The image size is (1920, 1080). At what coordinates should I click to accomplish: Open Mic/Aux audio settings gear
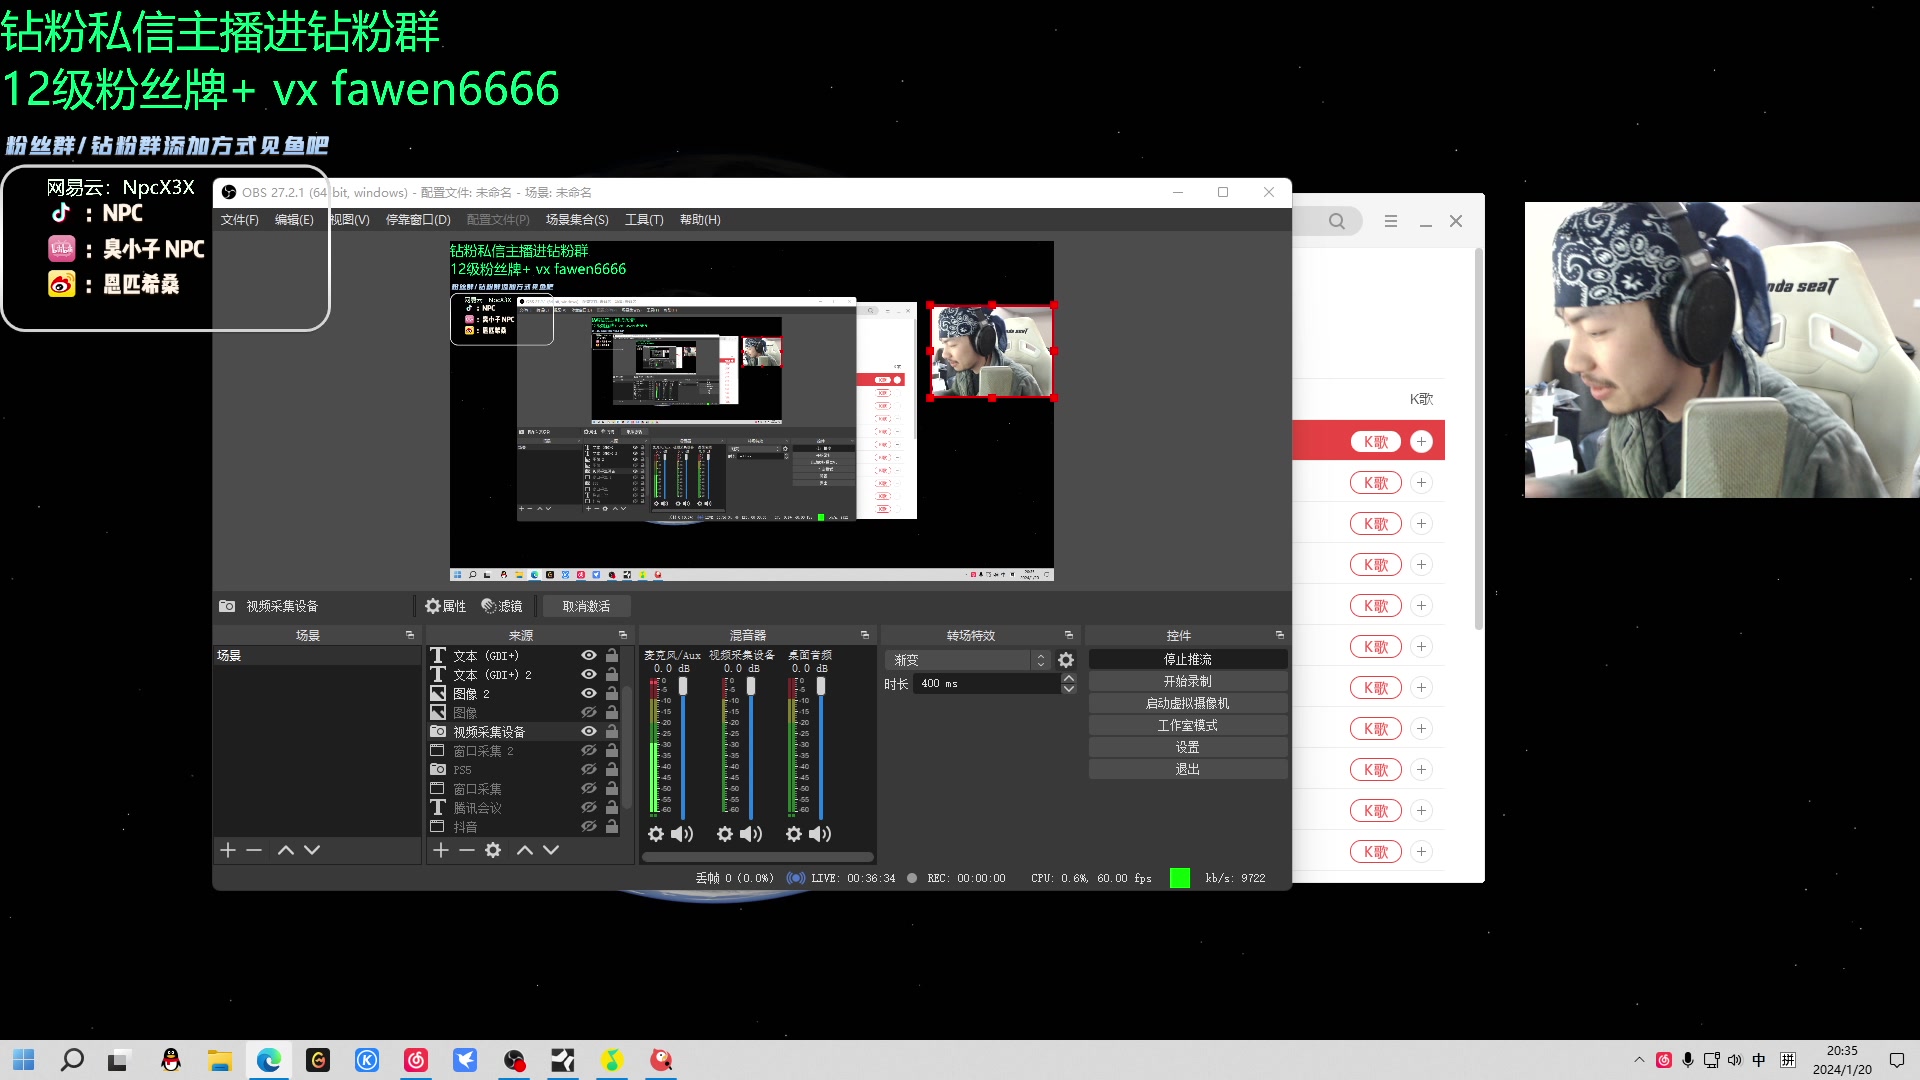(x=656, y=834)
